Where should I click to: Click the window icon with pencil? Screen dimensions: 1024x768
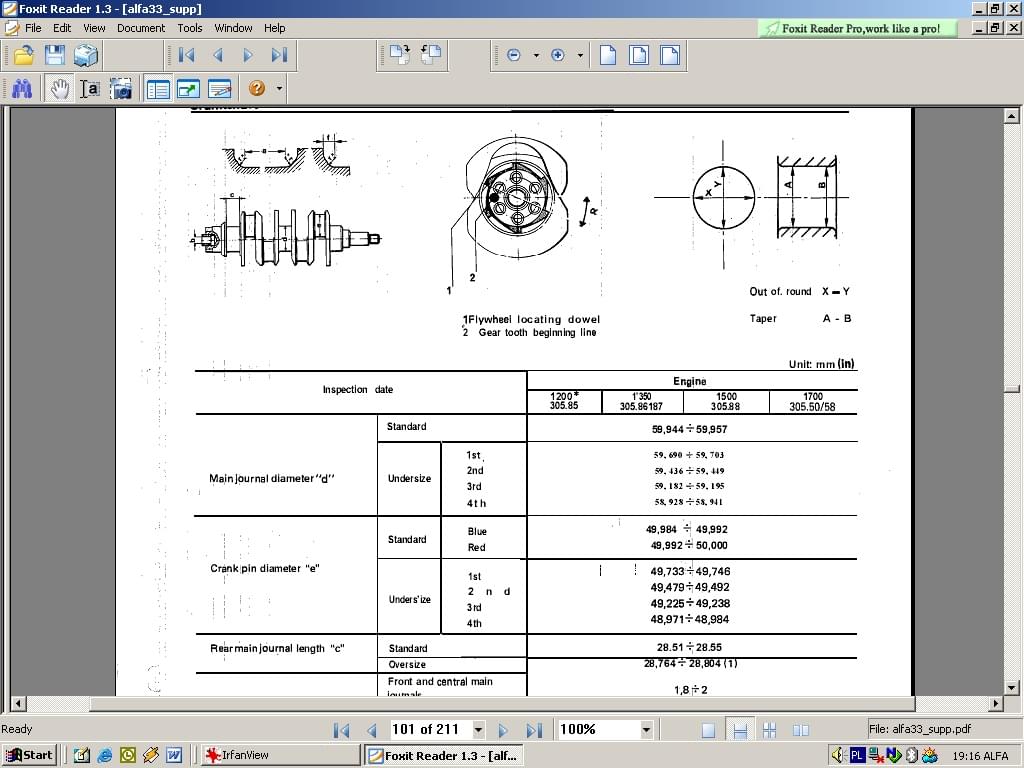point(220,88)
